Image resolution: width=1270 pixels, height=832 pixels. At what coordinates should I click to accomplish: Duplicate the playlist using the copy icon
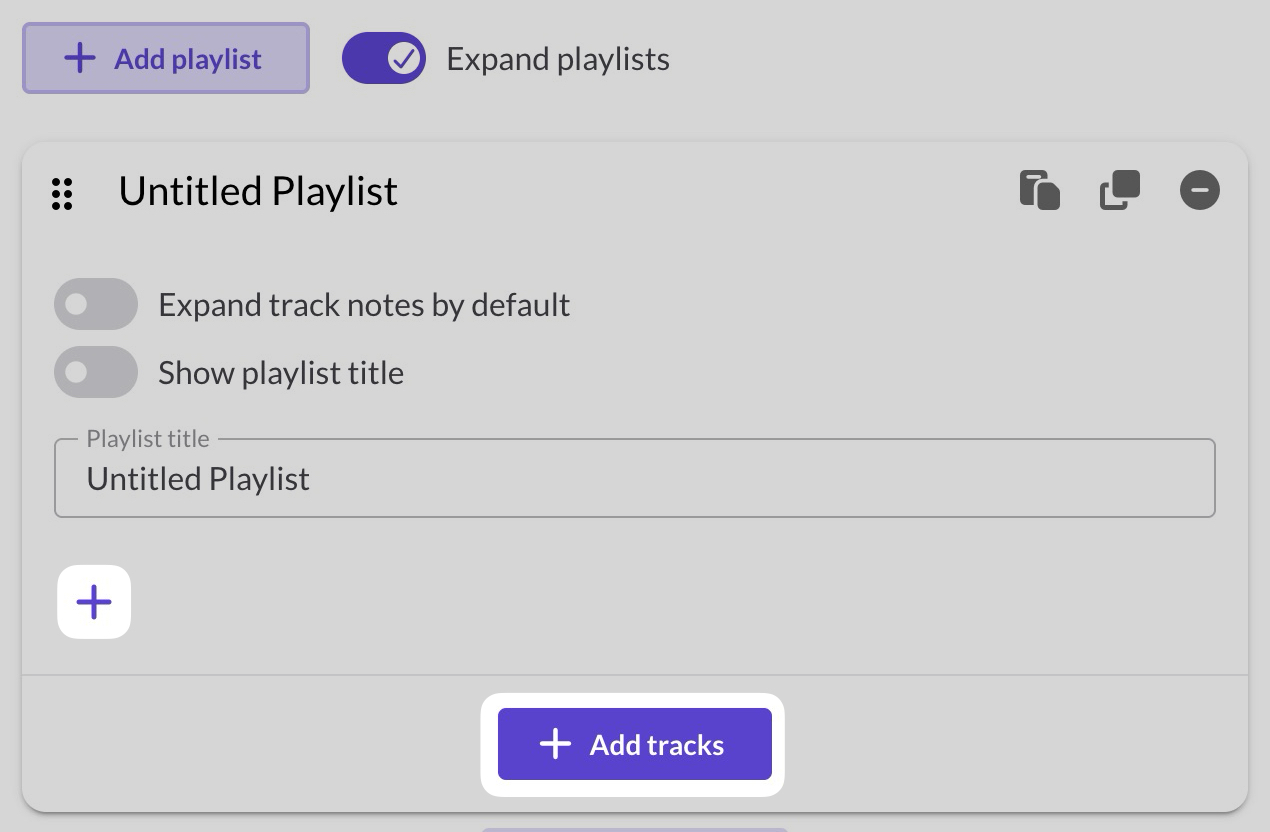click(x=1119, y=190)
